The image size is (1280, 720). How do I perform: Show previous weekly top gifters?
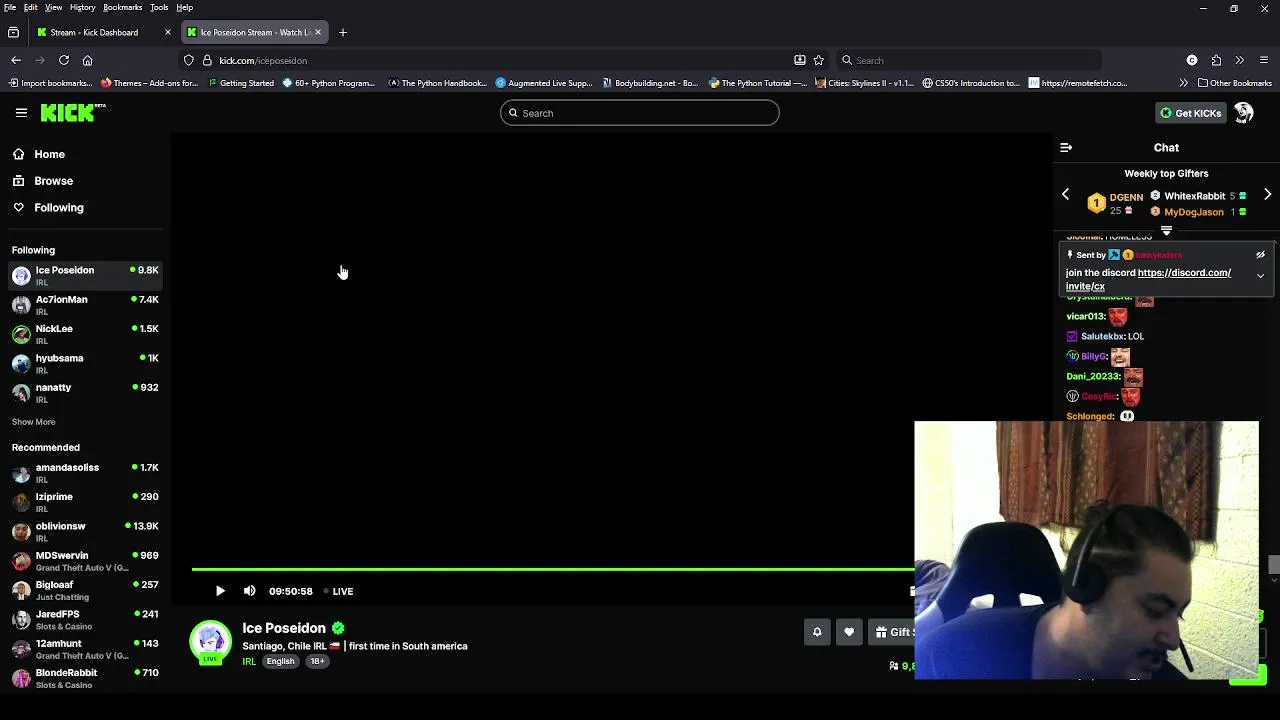coord(1065,195)
